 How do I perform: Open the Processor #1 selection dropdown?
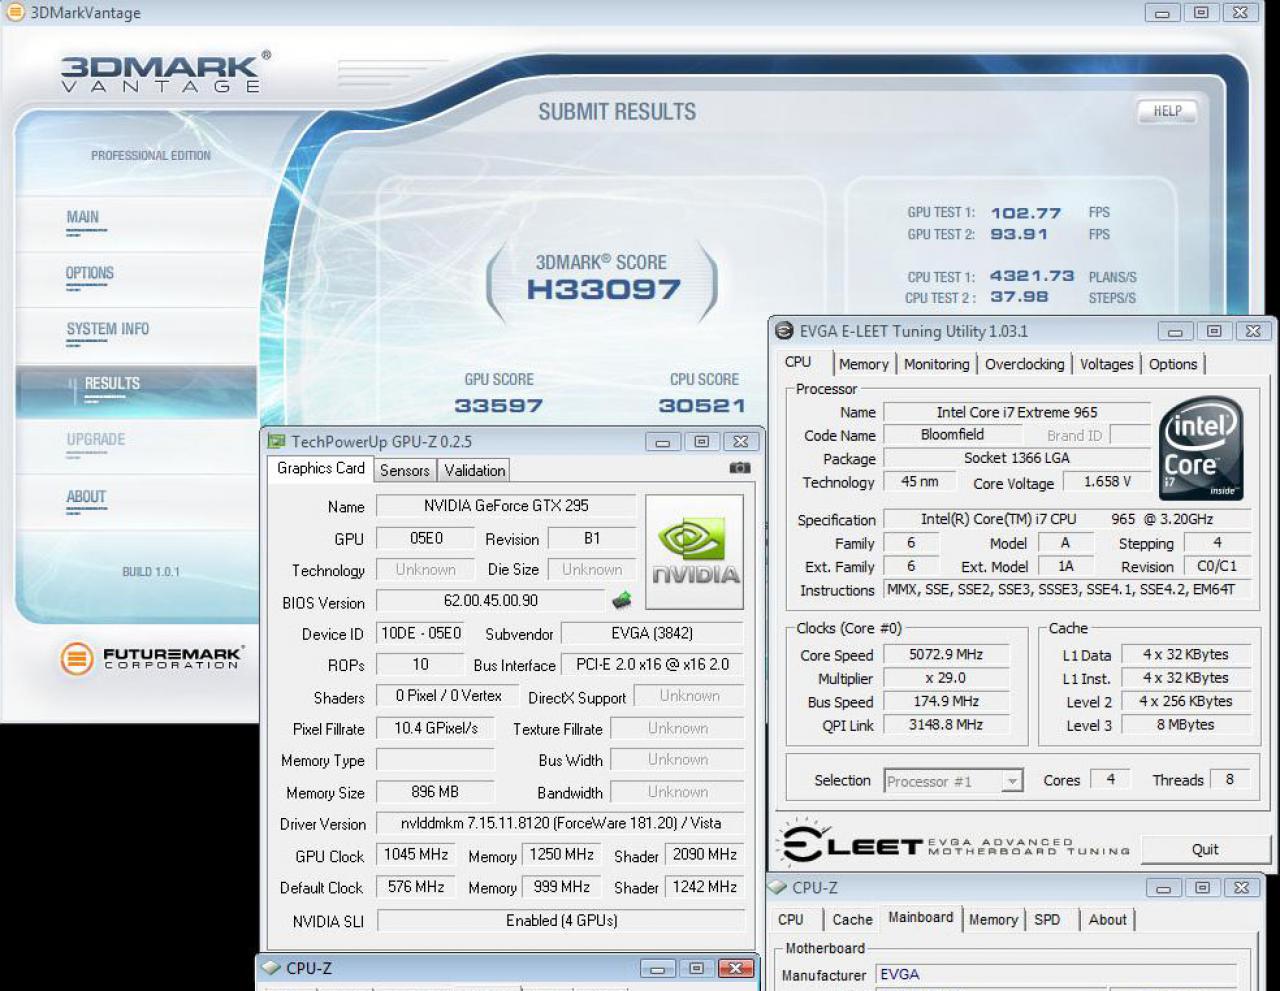(1012, 781)
